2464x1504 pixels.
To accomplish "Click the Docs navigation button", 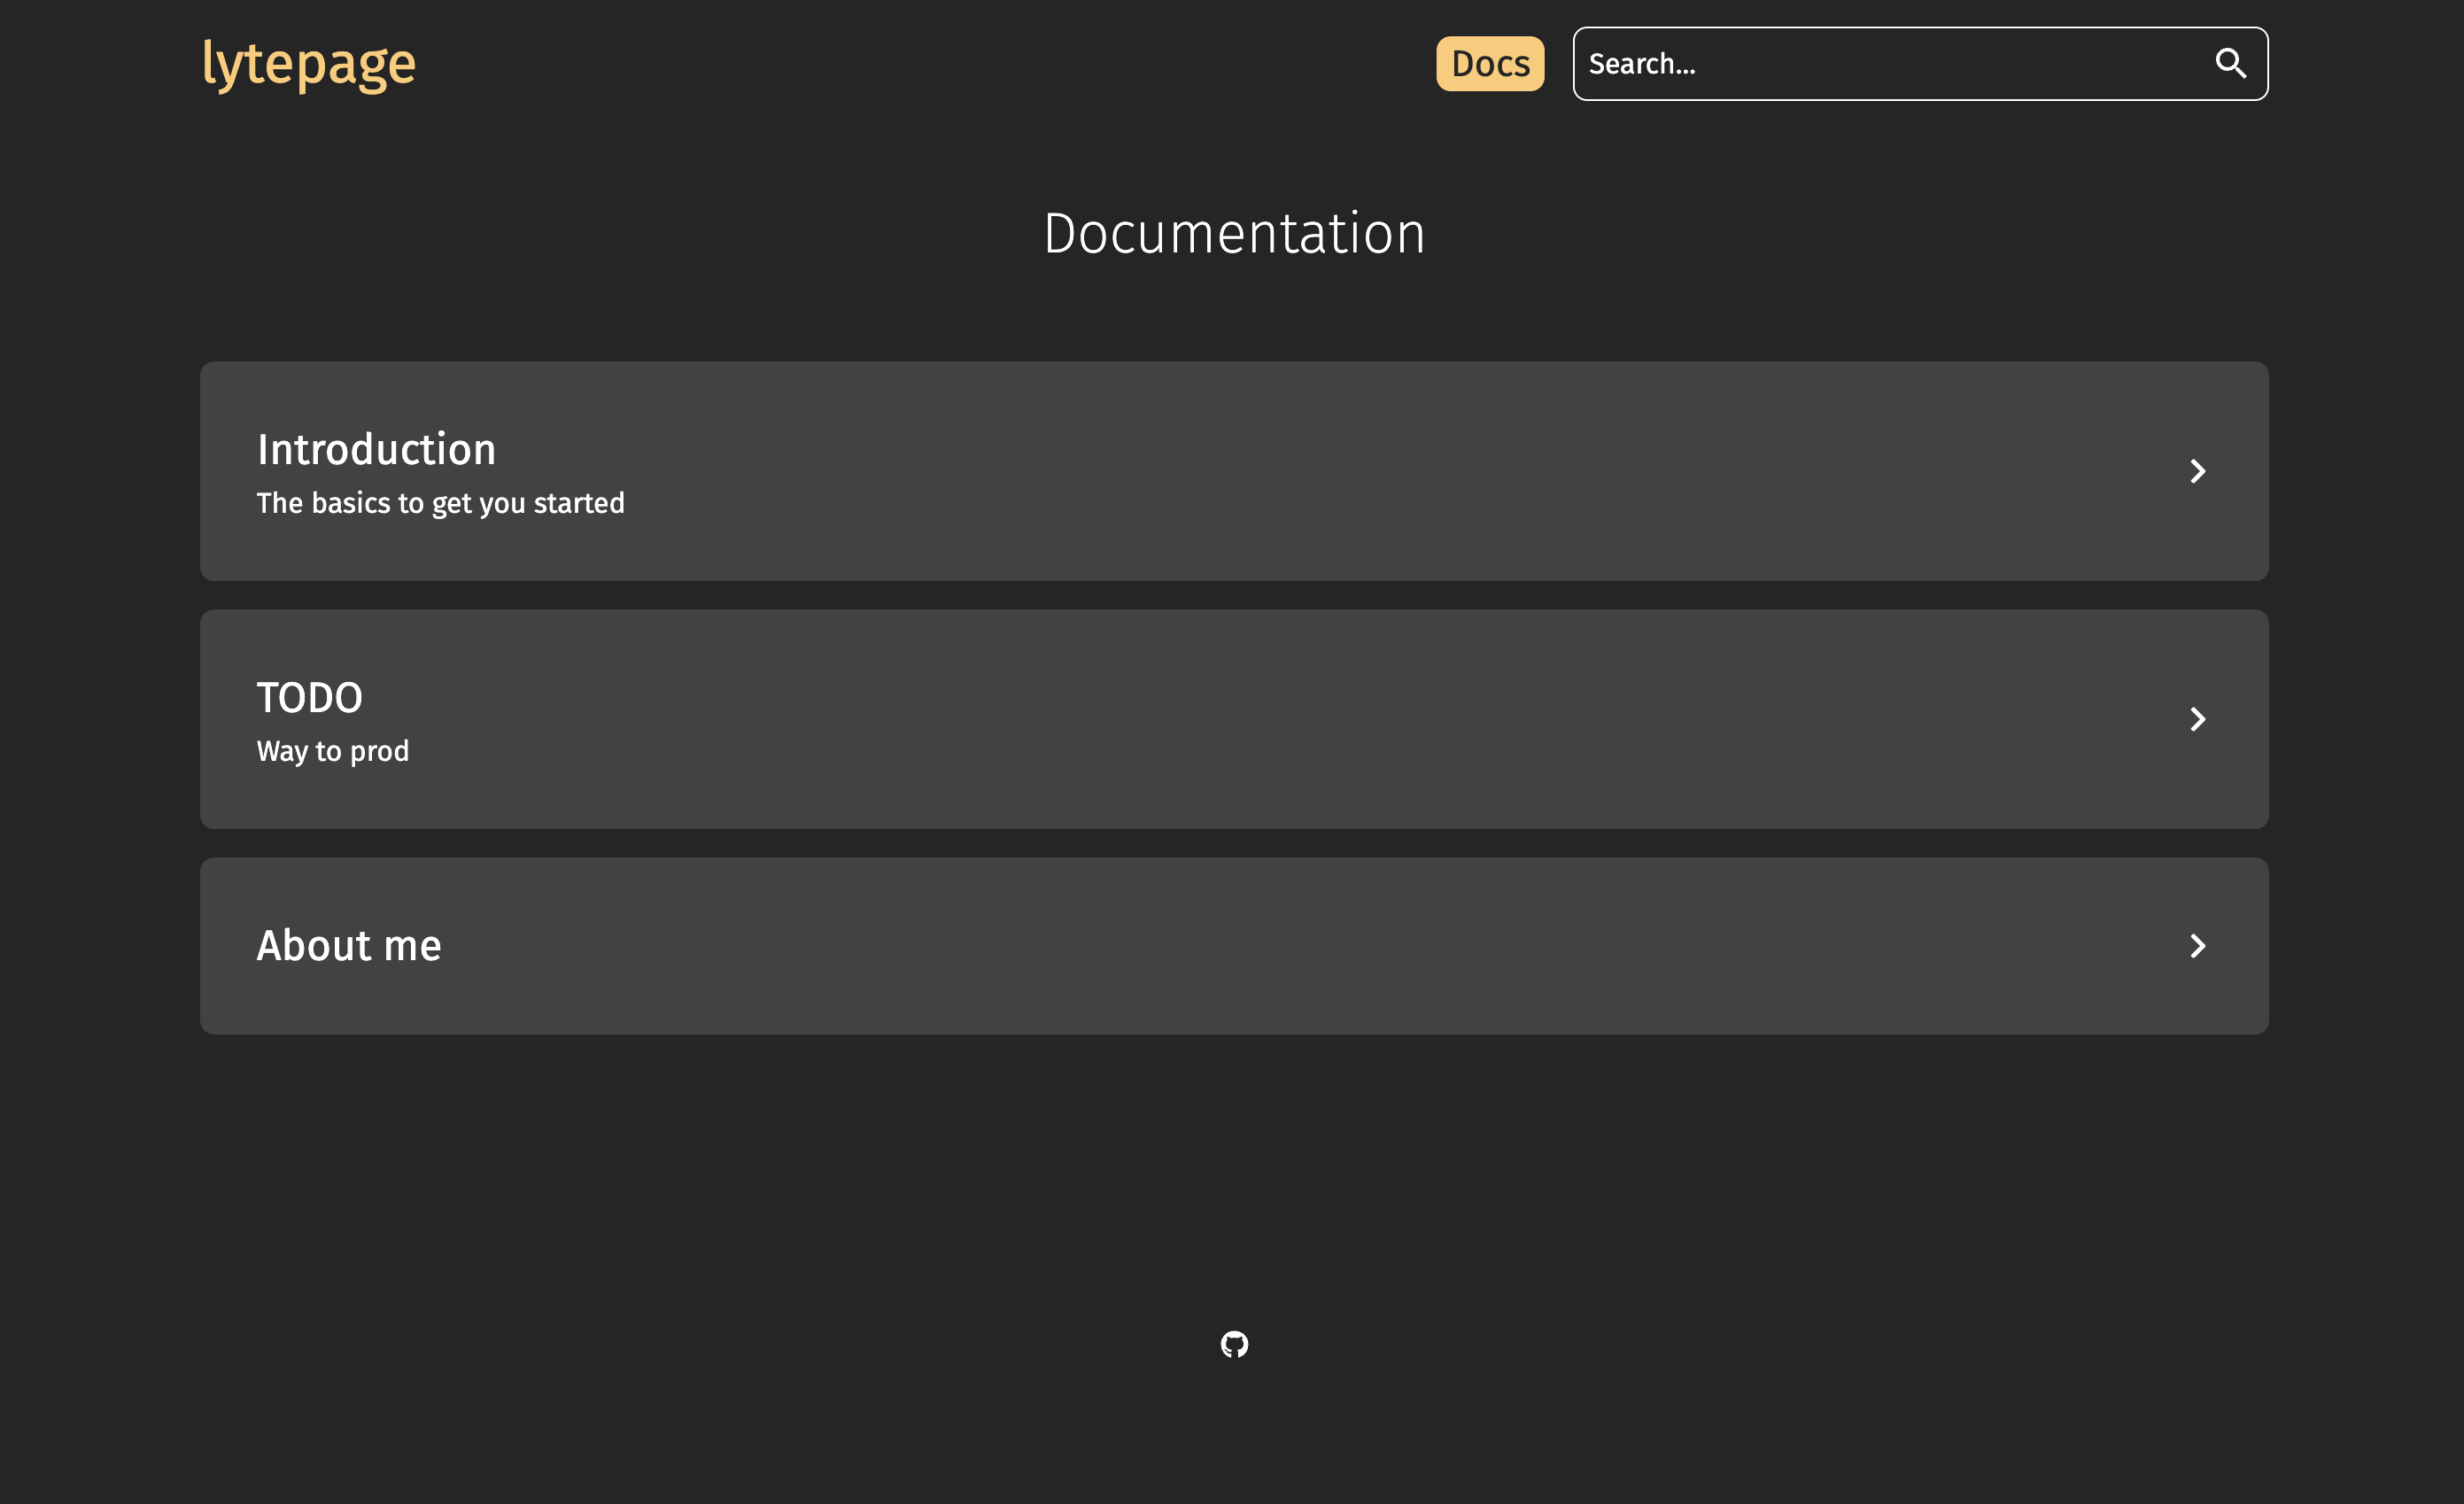I will pos(1489,63).
